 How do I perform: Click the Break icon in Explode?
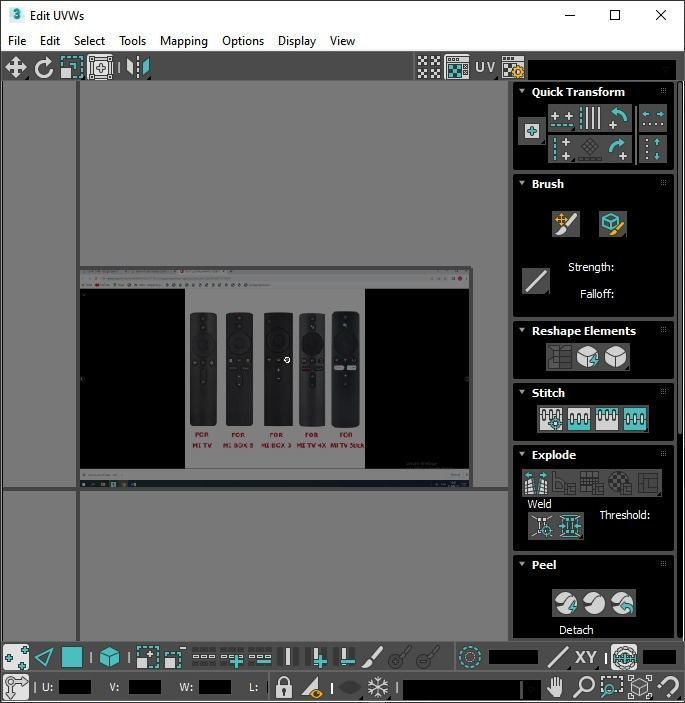536,482
